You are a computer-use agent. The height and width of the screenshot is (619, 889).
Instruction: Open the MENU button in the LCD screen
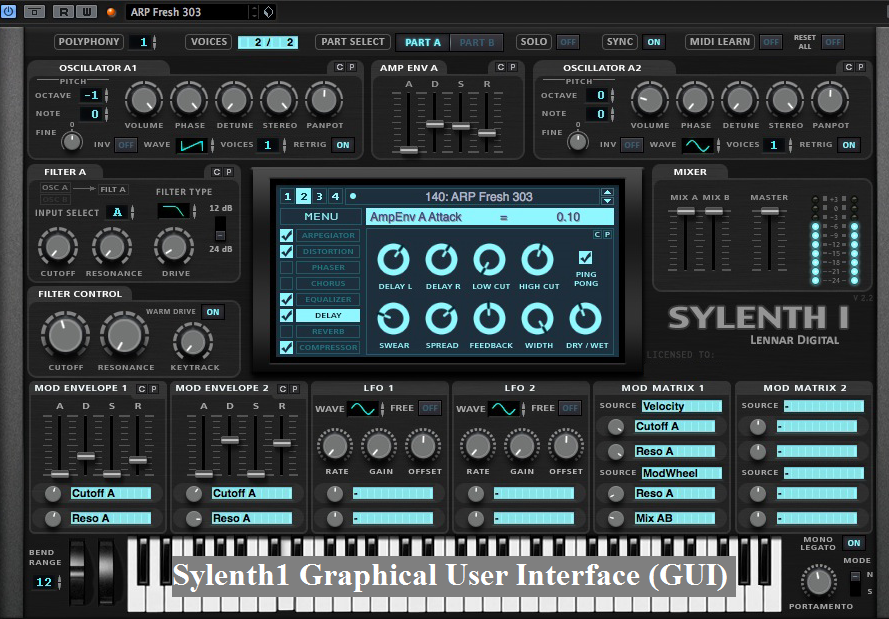[x=319, y=217]
